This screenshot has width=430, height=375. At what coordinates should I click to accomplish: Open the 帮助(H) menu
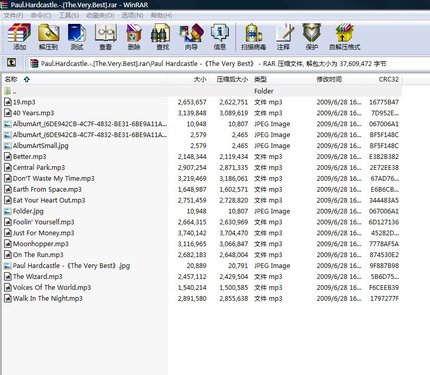click(x=161, y=15)
